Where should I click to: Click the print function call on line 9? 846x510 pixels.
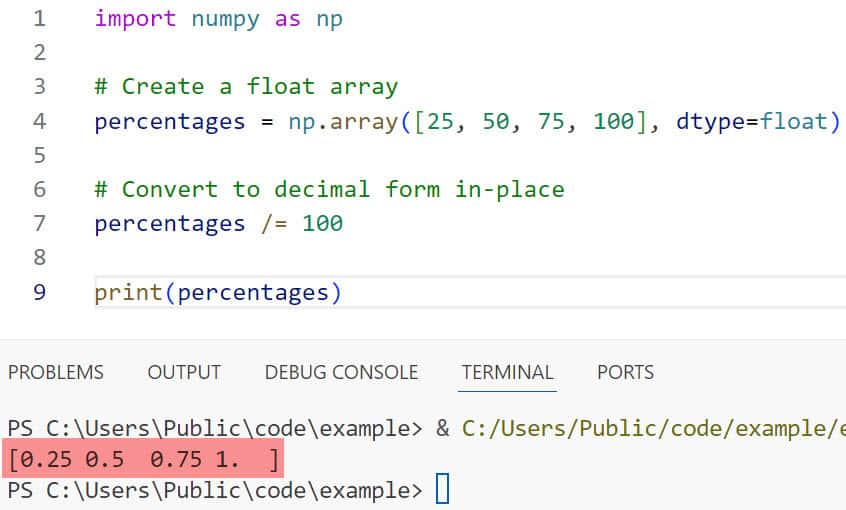click(x=128, y=292)
